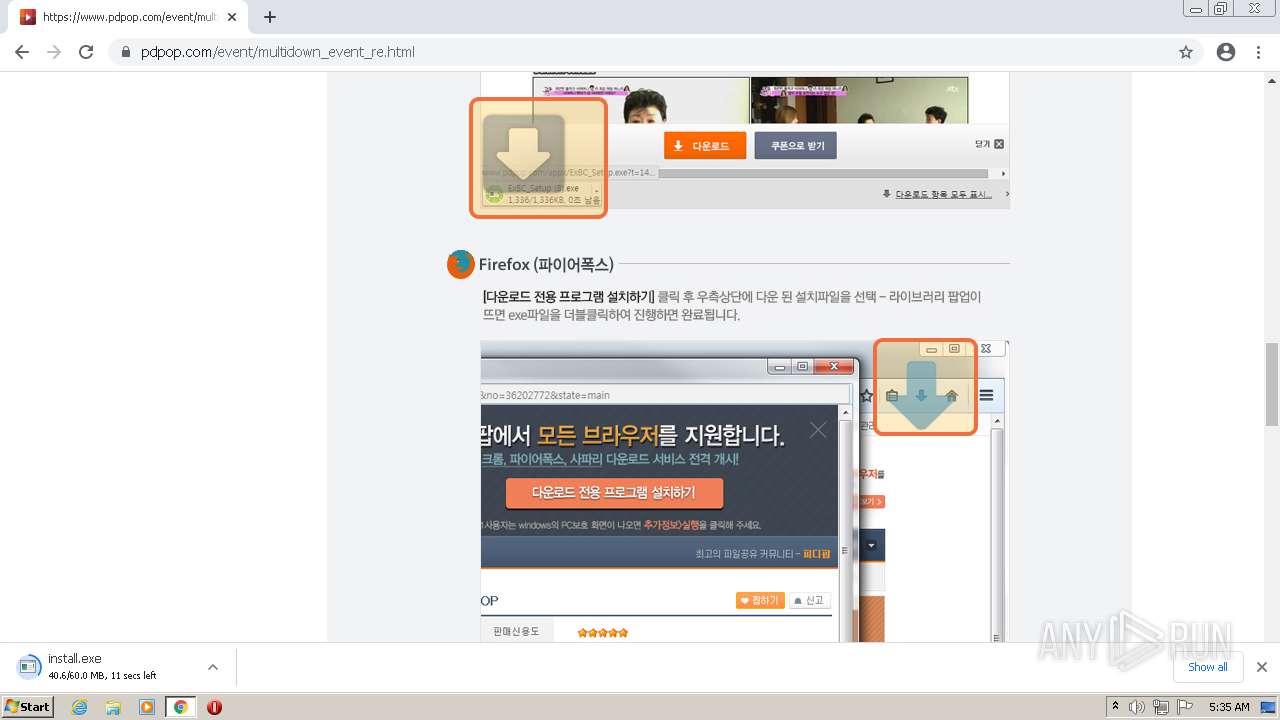Click the Firefox home icon in image
This screenshot has width=1280, height=720.
pyautogui.click(x=952, y=396)
